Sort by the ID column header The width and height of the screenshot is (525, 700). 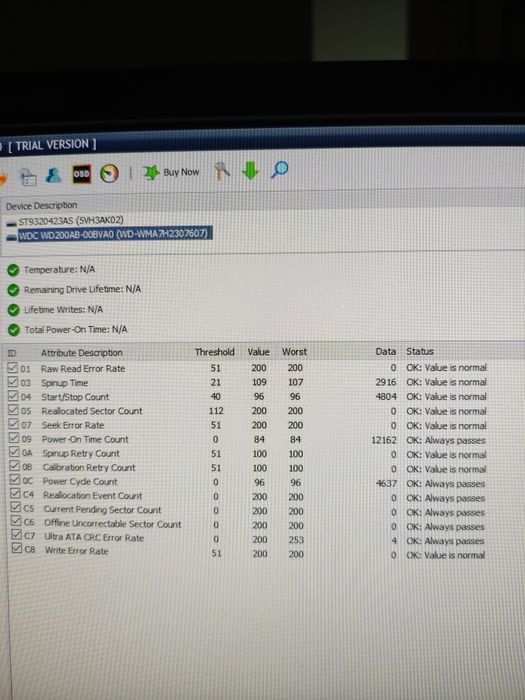pyautogui.click(x=12, y=353)
